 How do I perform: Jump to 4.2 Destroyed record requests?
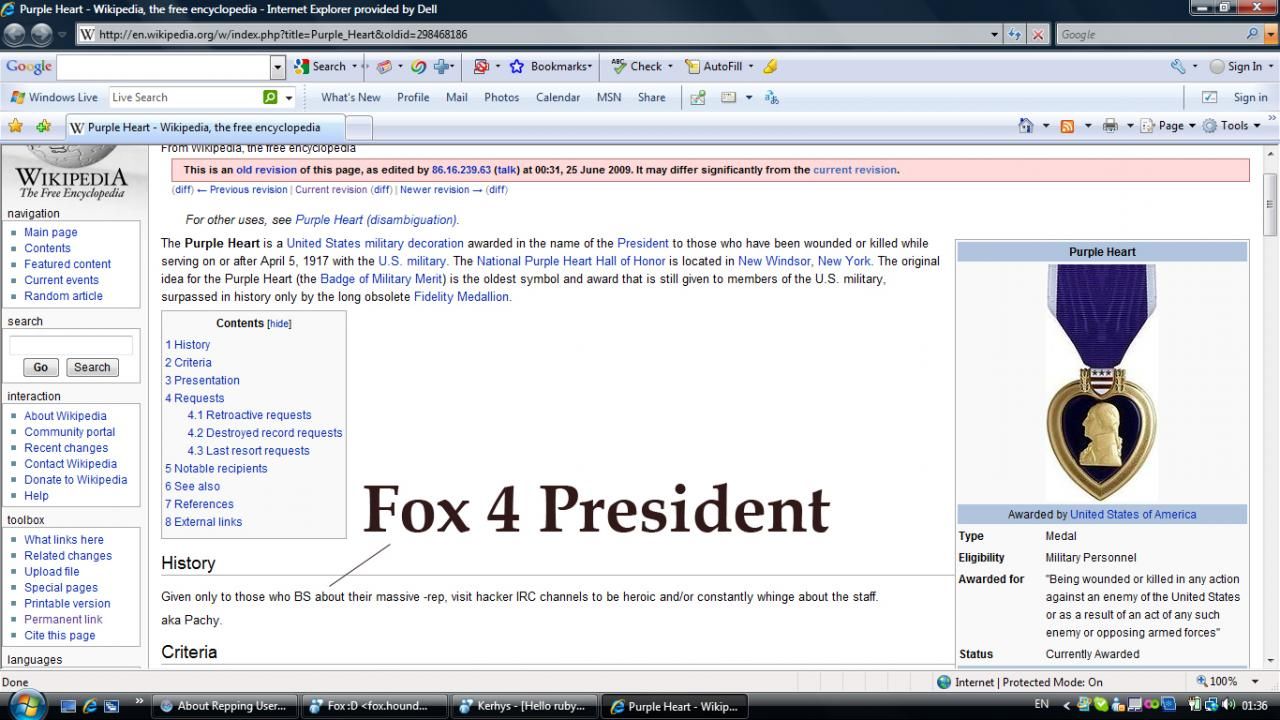click(x=265, y=433)
